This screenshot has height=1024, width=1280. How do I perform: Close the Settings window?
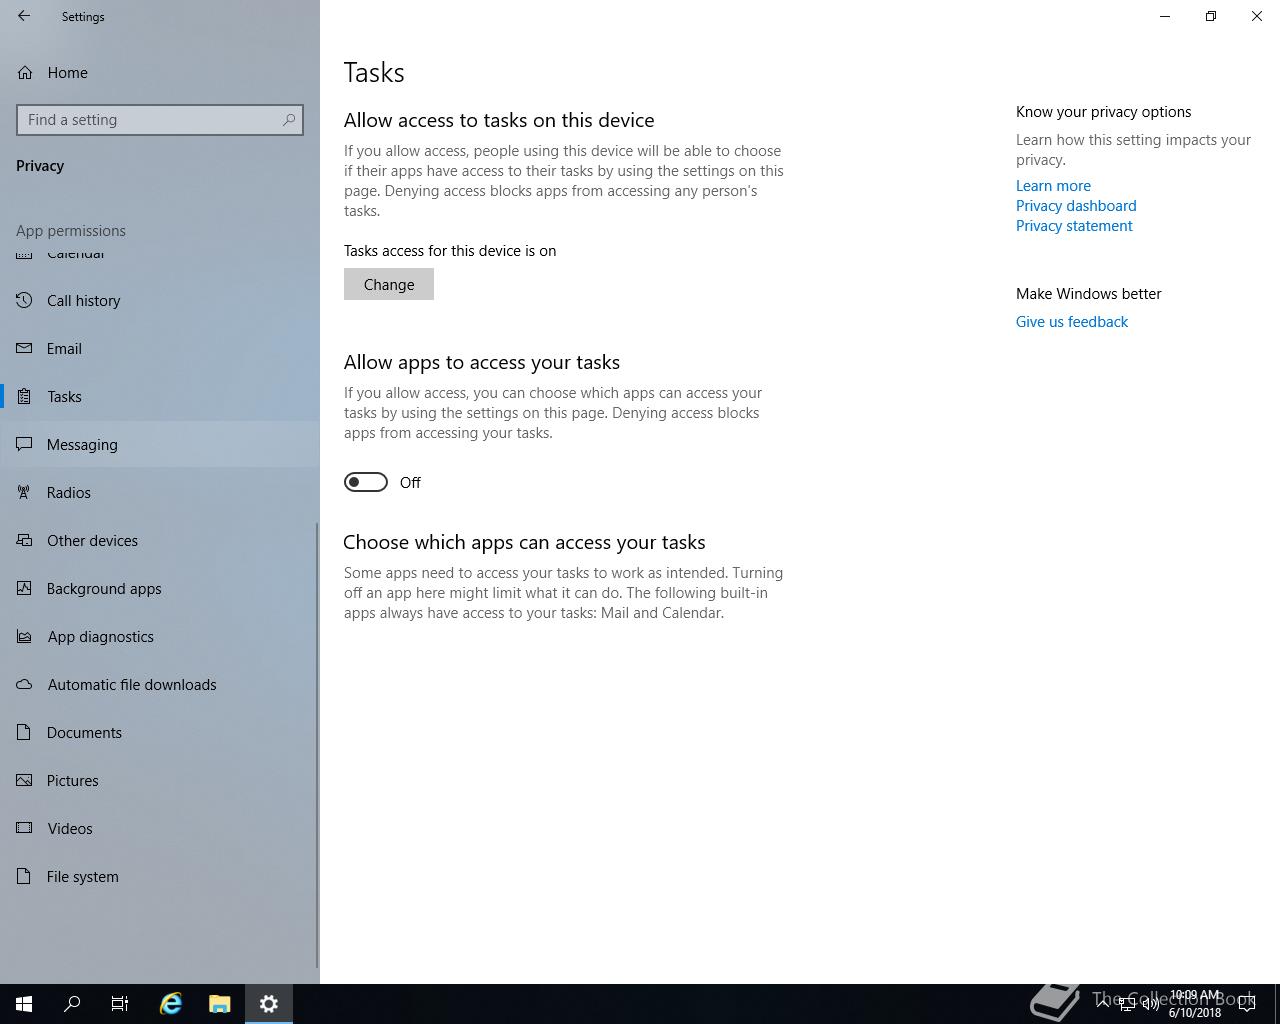pyautogui.click(x=1257, y=16)
